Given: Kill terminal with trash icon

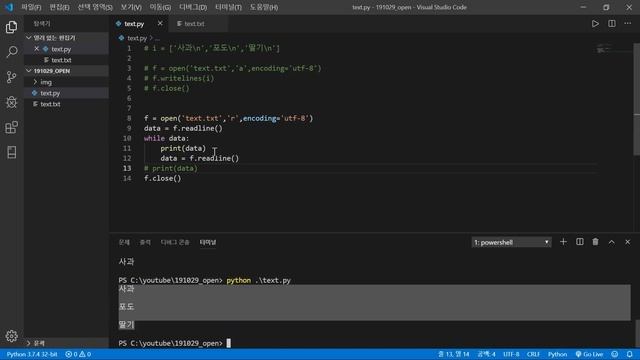Looking at the screenshot, I should (596, 242).
